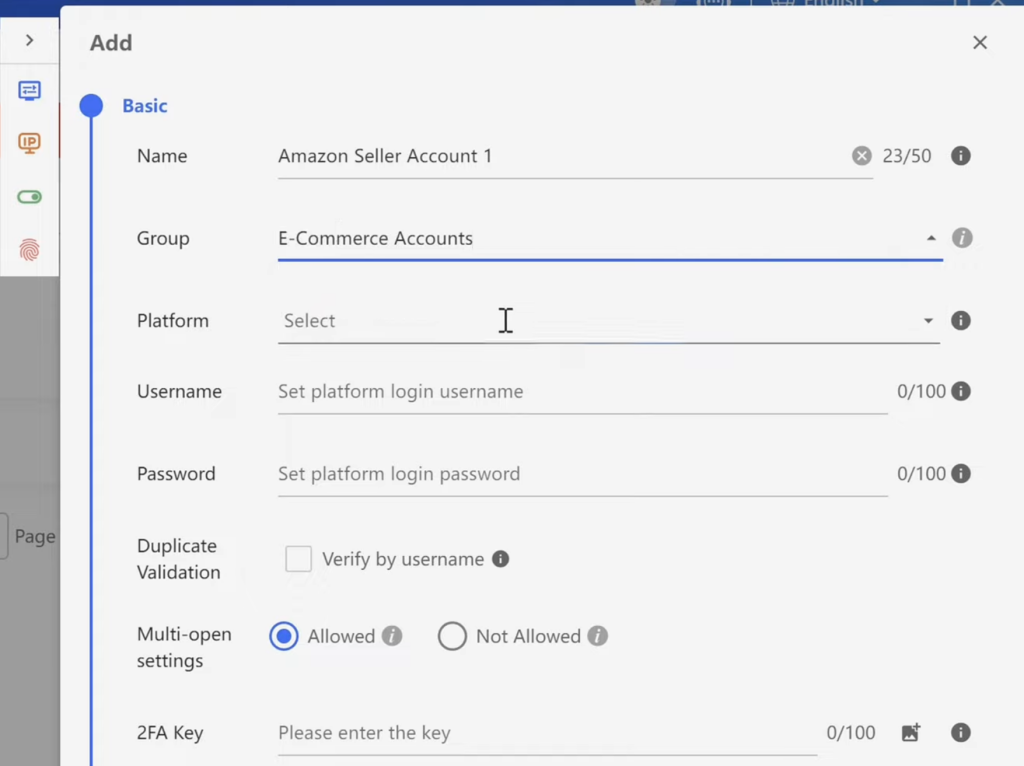The width and height of the screenshot is (1024, 766).
Task: Click the info icon next to Name field
Action: point(960,156)
